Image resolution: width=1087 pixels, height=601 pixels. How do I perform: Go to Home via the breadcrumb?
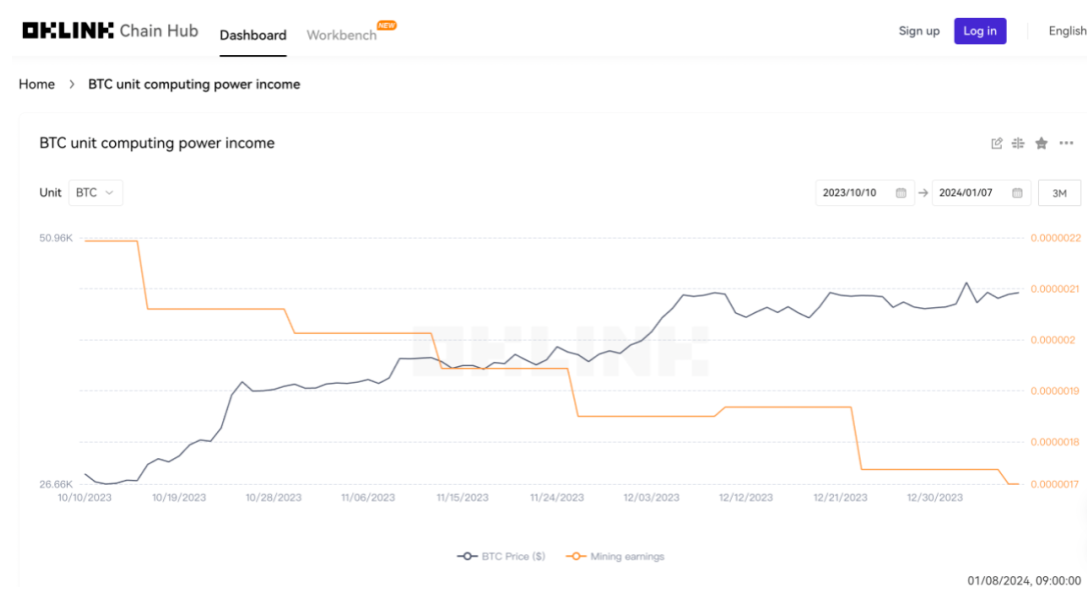tap(37, 85)
